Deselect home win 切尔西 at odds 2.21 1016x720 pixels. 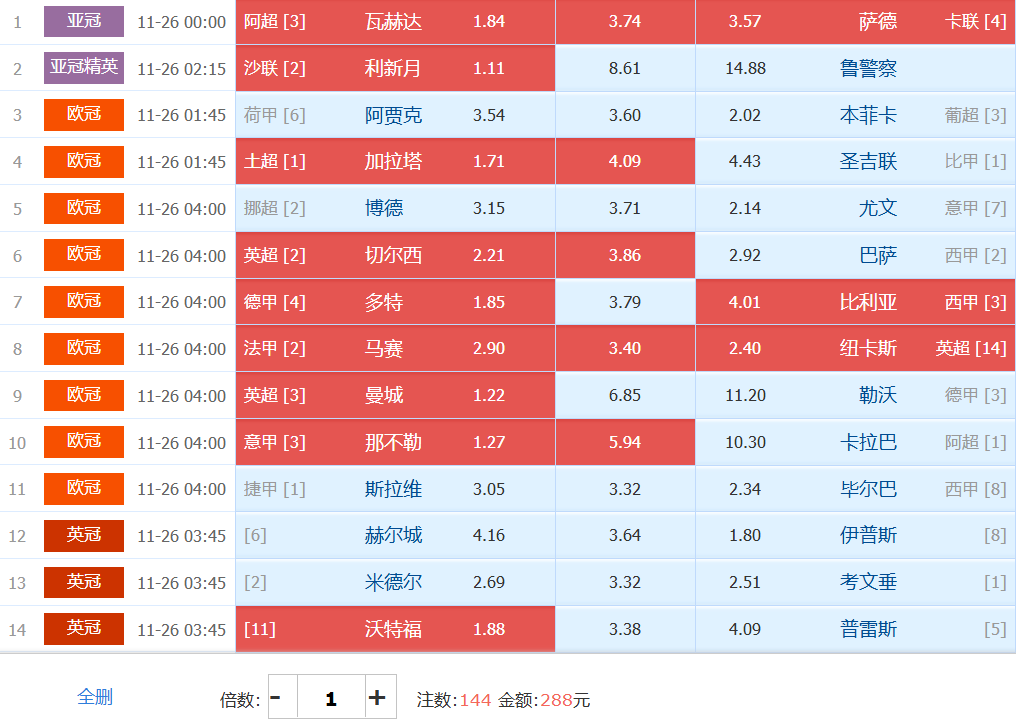click(395, 255)
